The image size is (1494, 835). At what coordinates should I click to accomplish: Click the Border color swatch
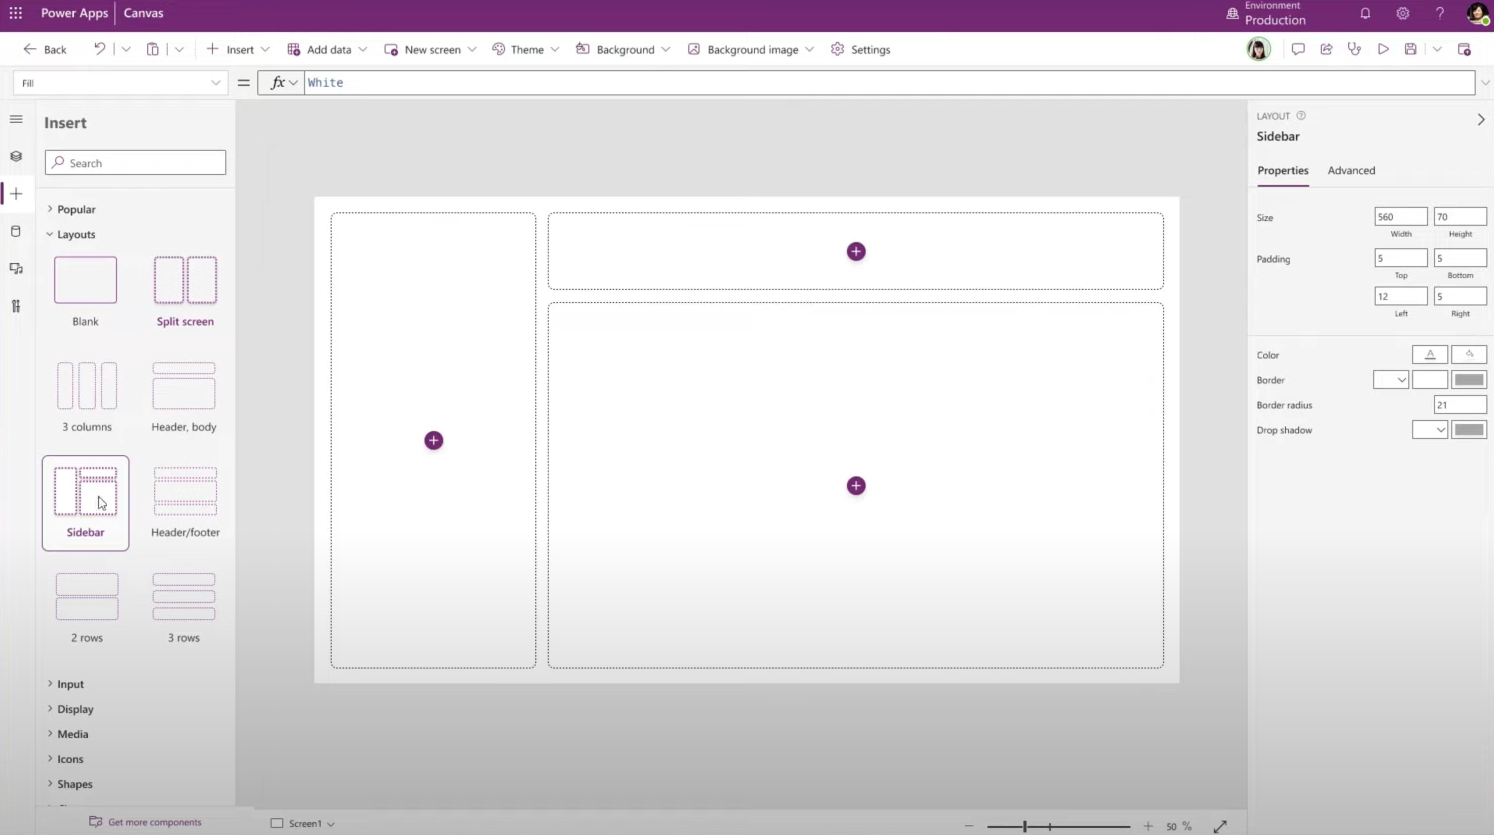[x=1469, y=380]
